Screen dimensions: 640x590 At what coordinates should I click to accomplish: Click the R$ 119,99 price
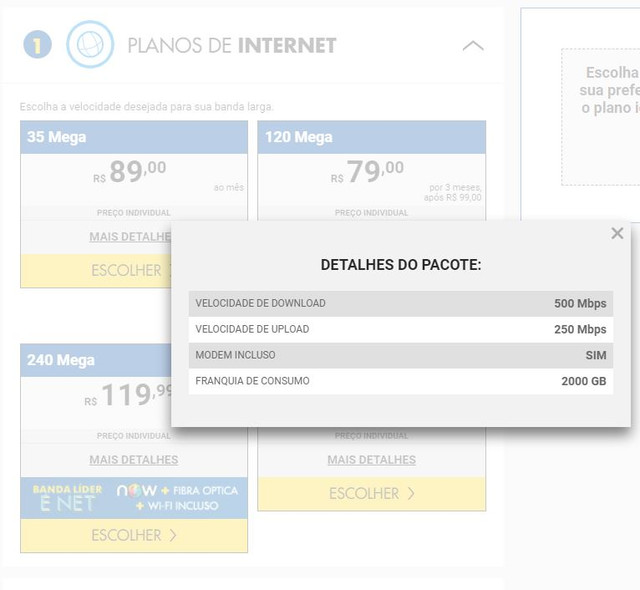[x=128, y=395]
